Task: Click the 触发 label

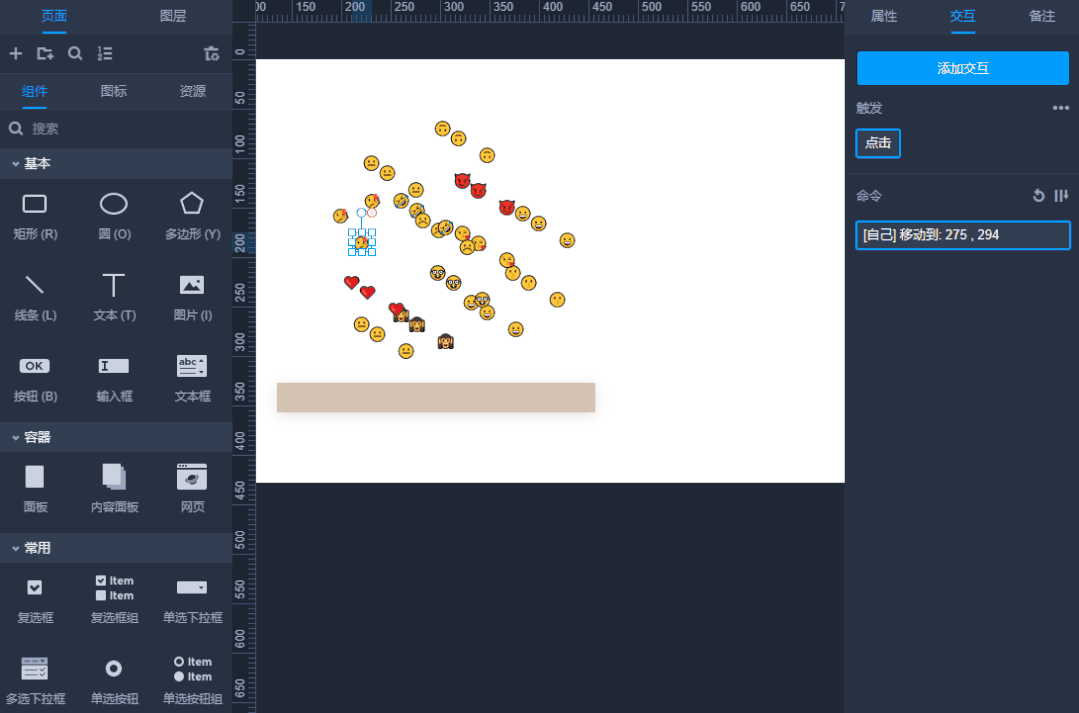Action: (868, 108)
